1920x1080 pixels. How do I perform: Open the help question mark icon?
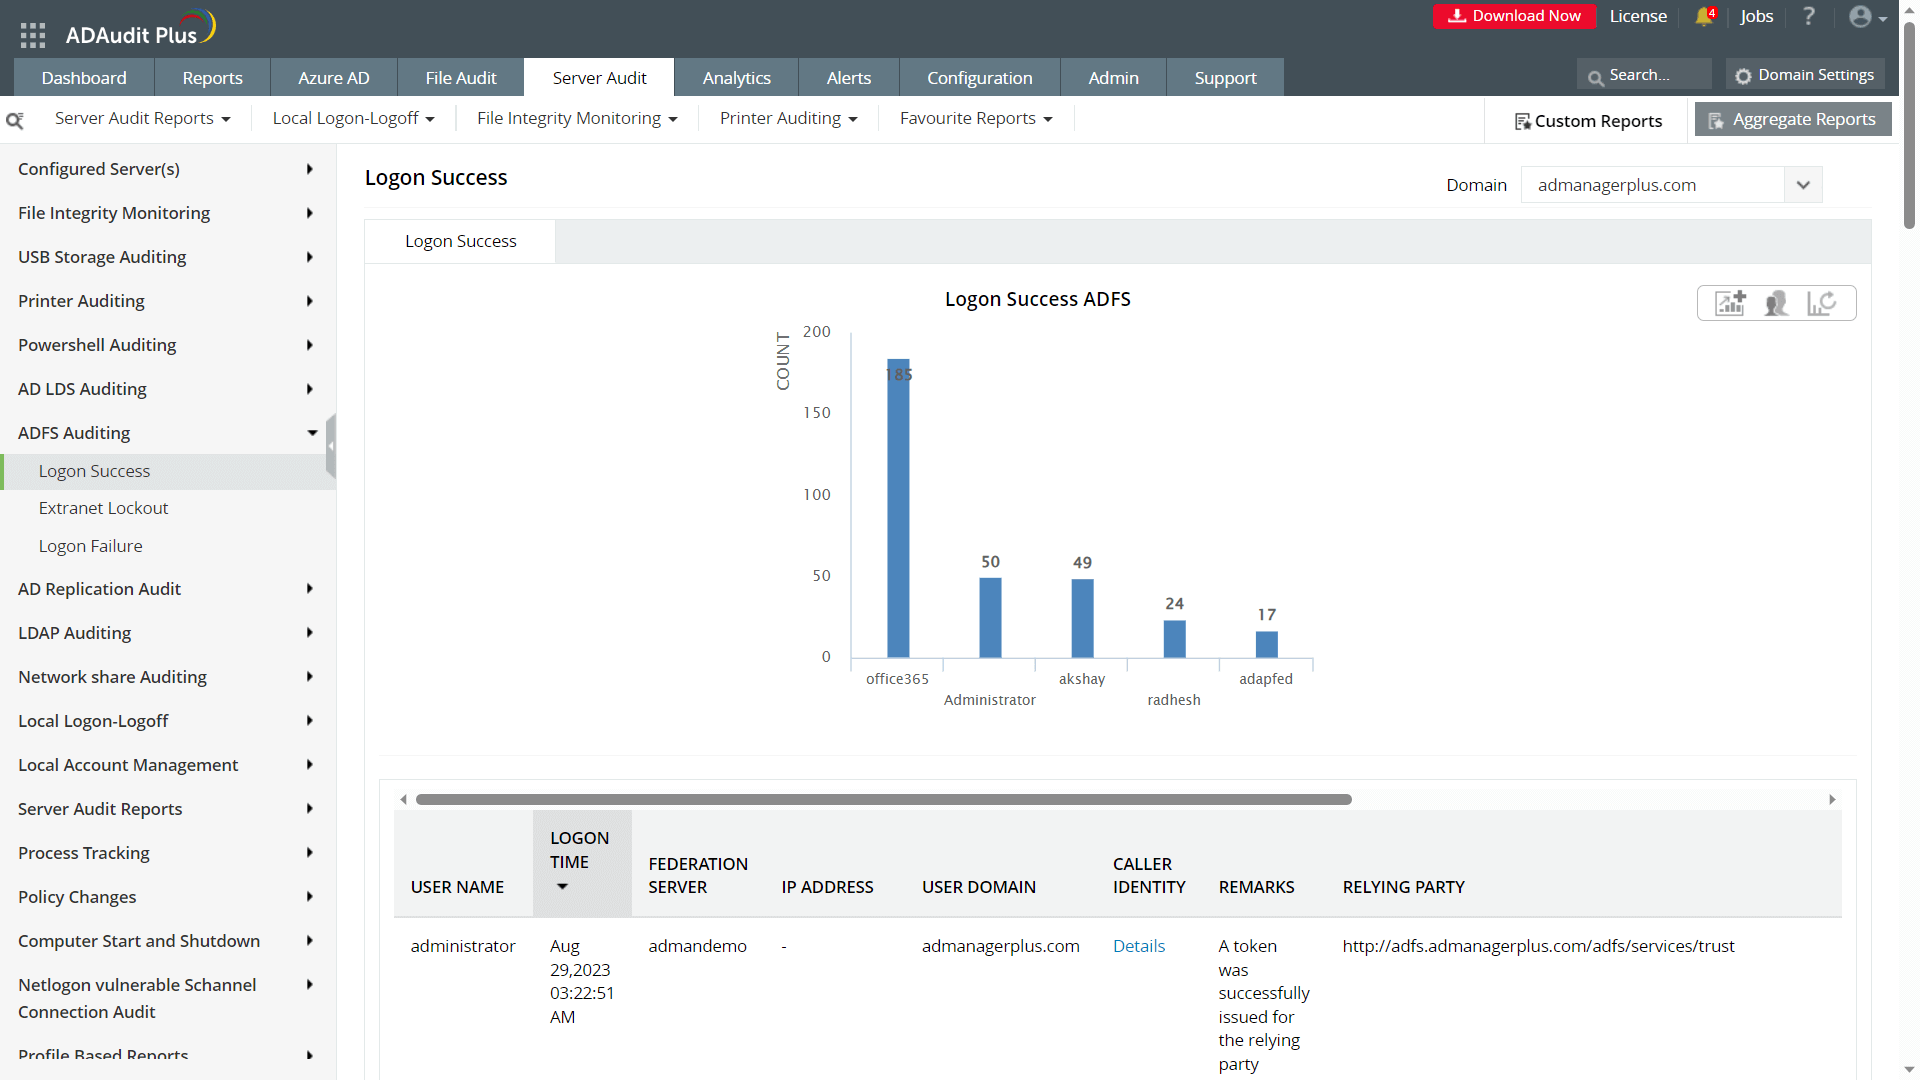click(1809, 16)
